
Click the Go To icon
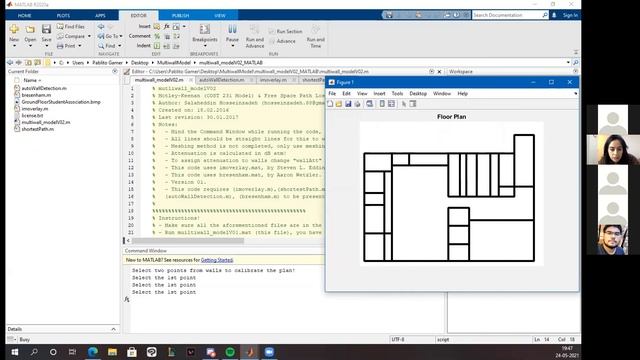101,36
